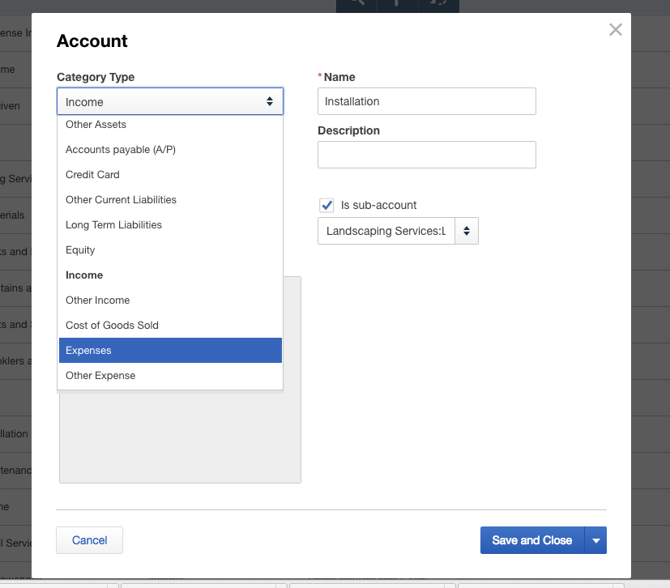The height and width of the screenshot is (588, 670).
Task: Select the bold Income option in list
Action: 170,275
